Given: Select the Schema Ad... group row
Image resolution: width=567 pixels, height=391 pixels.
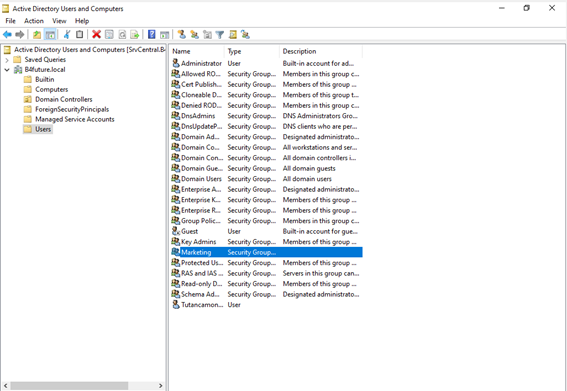Looking at the screenshot, I should (x=267, y=294).
